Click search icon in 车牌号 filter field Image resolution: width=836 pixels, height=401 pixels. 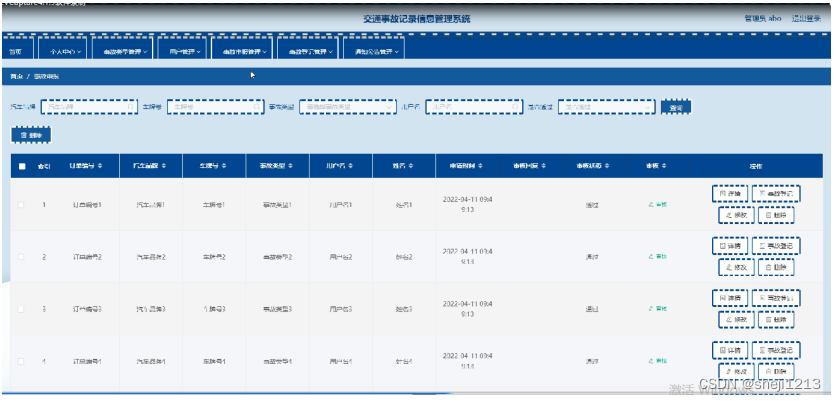click(x=256, y=107)
